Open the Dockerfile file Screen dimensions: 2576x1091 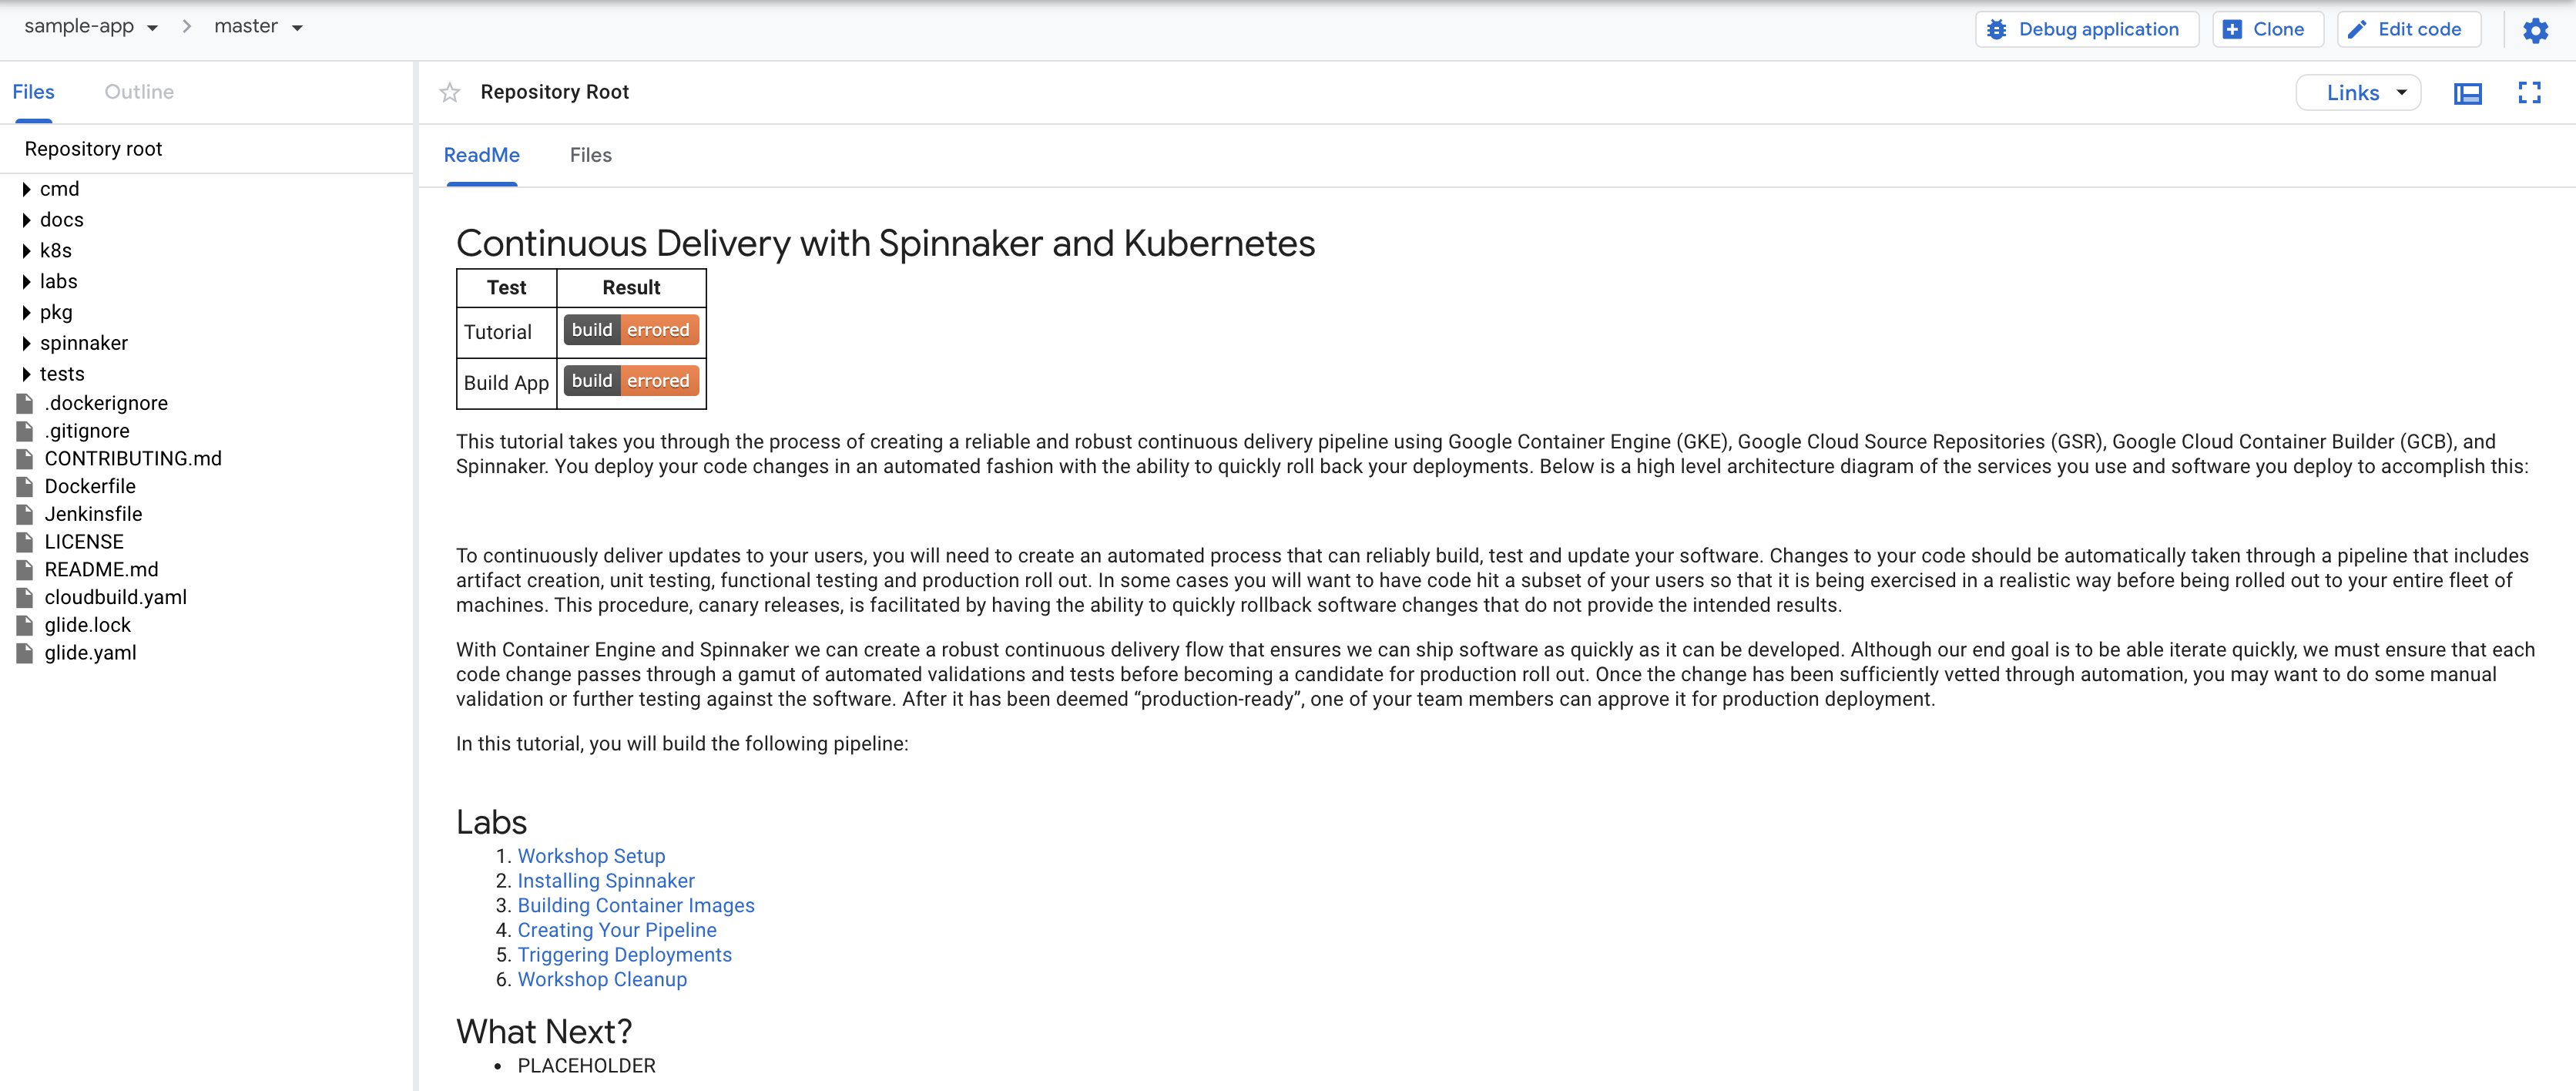click(90, 486)
